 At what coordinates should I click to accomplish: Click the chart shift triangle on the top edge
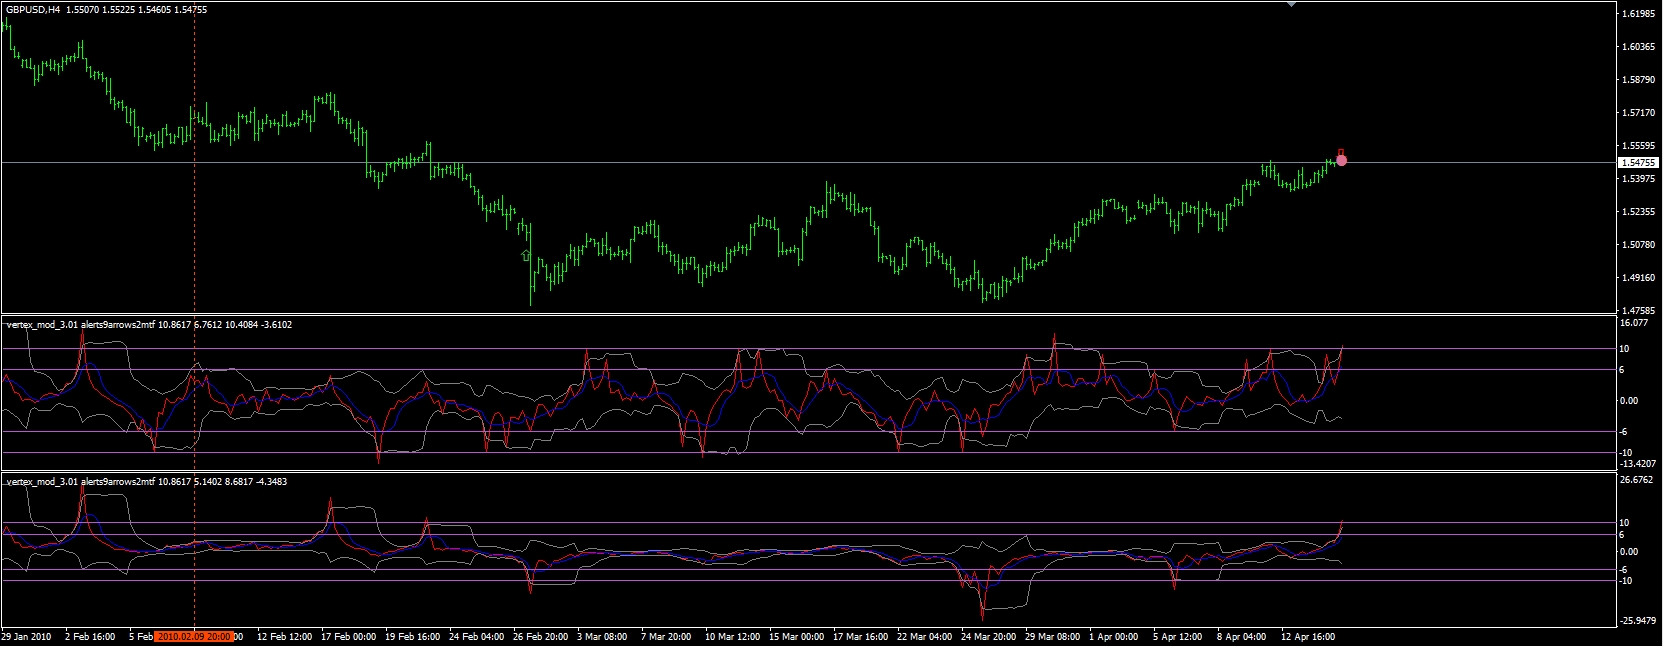point(1291,4)
